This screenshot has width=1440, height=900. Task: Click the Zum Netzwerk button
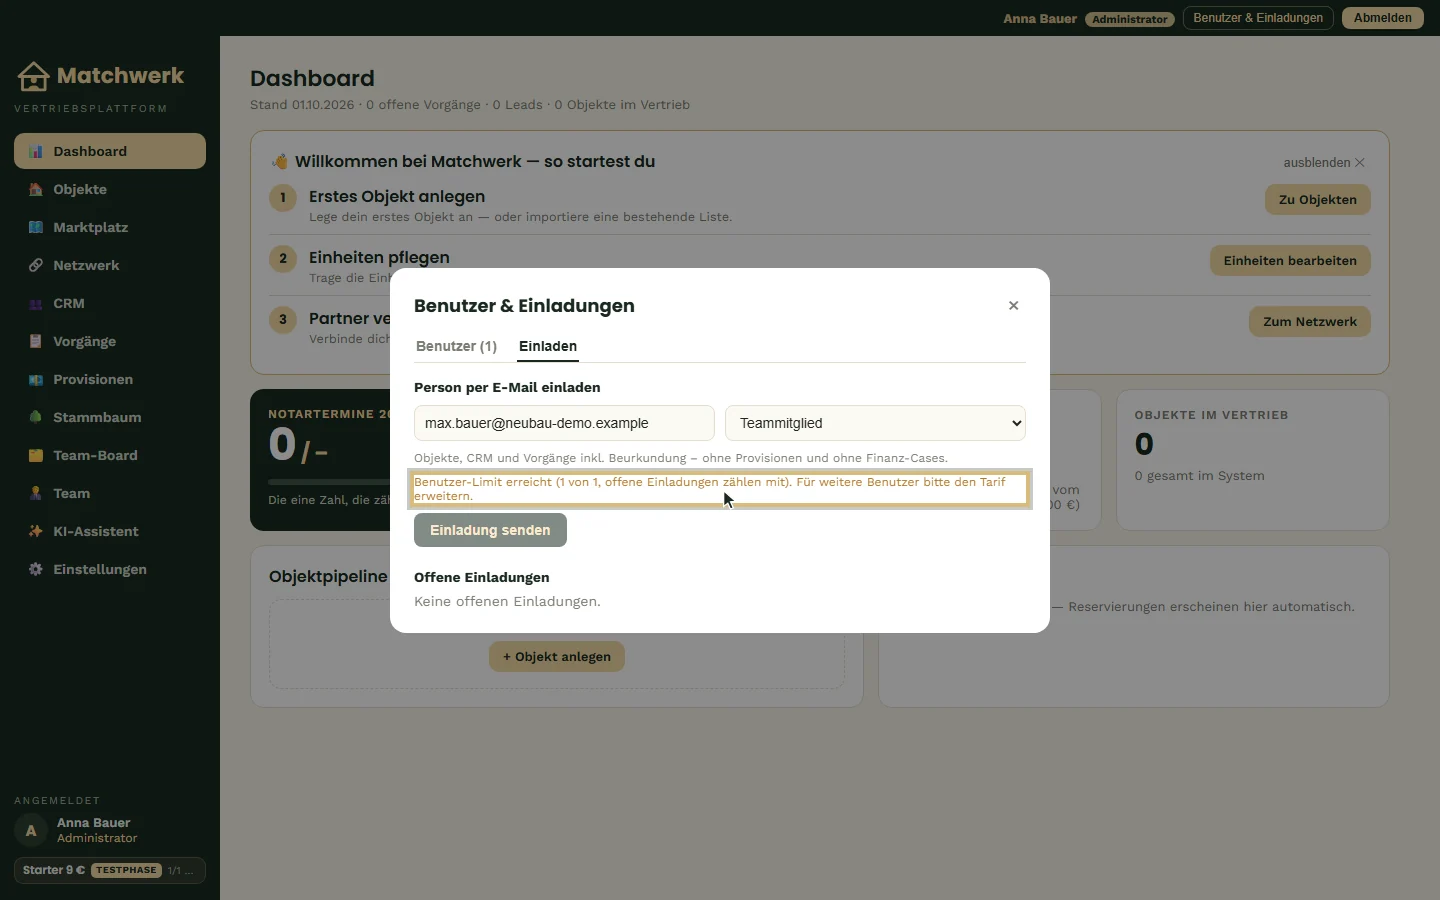[x=1310, y=322]
